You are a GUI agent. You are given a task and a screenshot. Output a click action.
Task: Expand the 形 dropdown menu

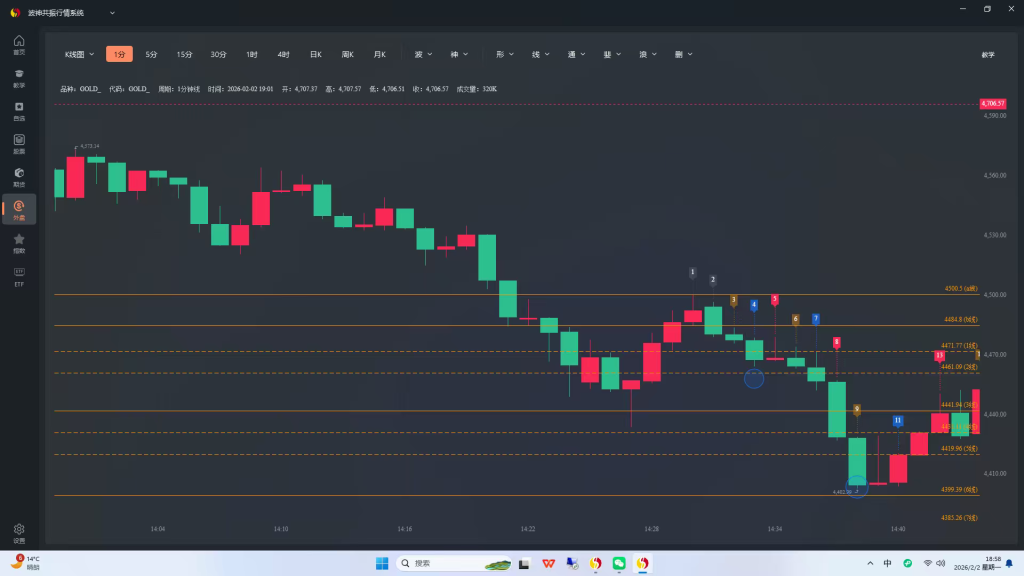pos(503,54)
